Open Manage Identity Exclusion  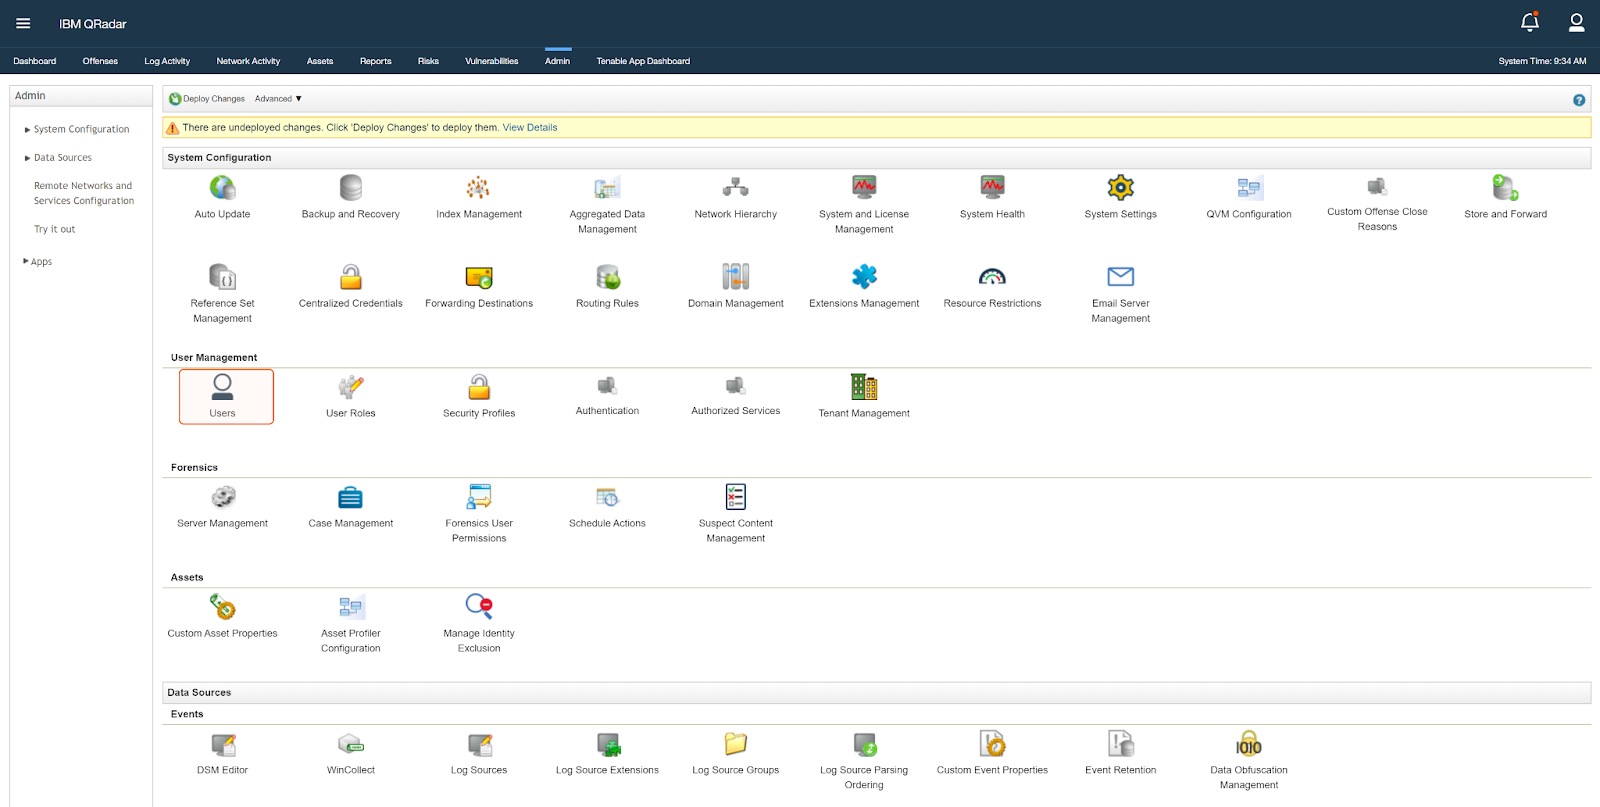pyautogui.click(x=479, y=607)
